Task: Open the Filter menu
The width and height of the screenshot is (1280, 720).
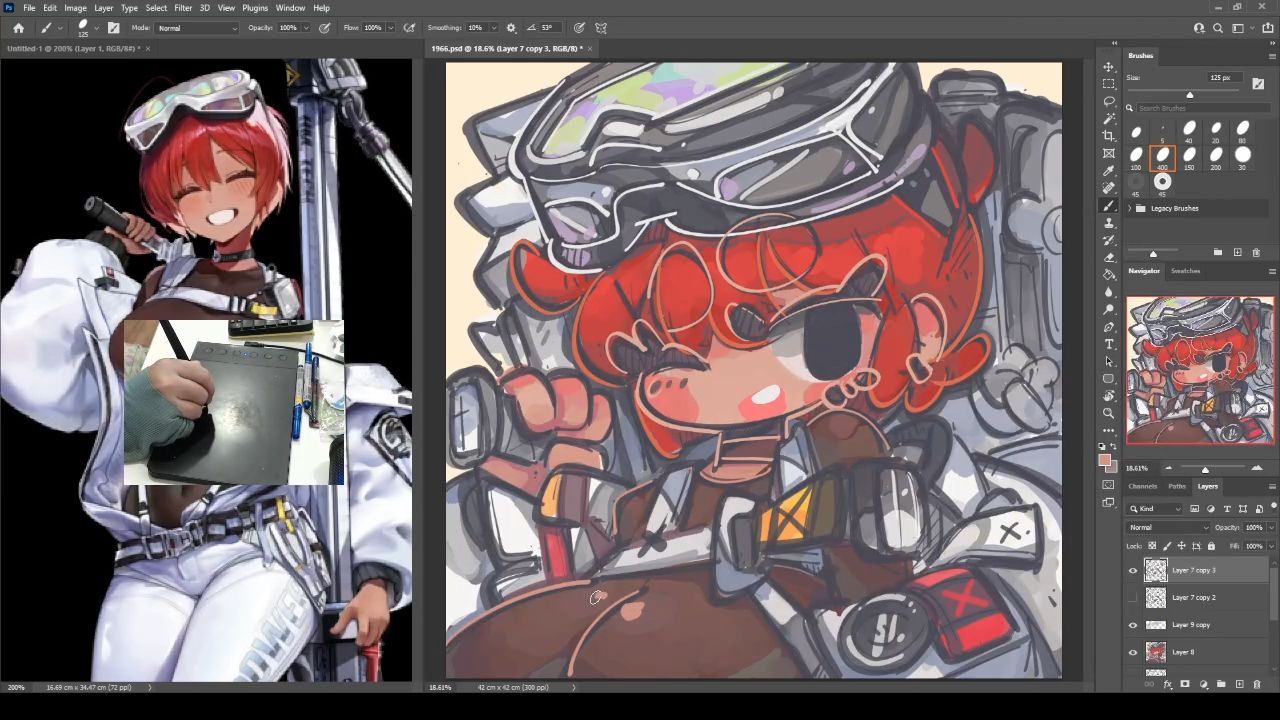Action: tap(183, 8)
